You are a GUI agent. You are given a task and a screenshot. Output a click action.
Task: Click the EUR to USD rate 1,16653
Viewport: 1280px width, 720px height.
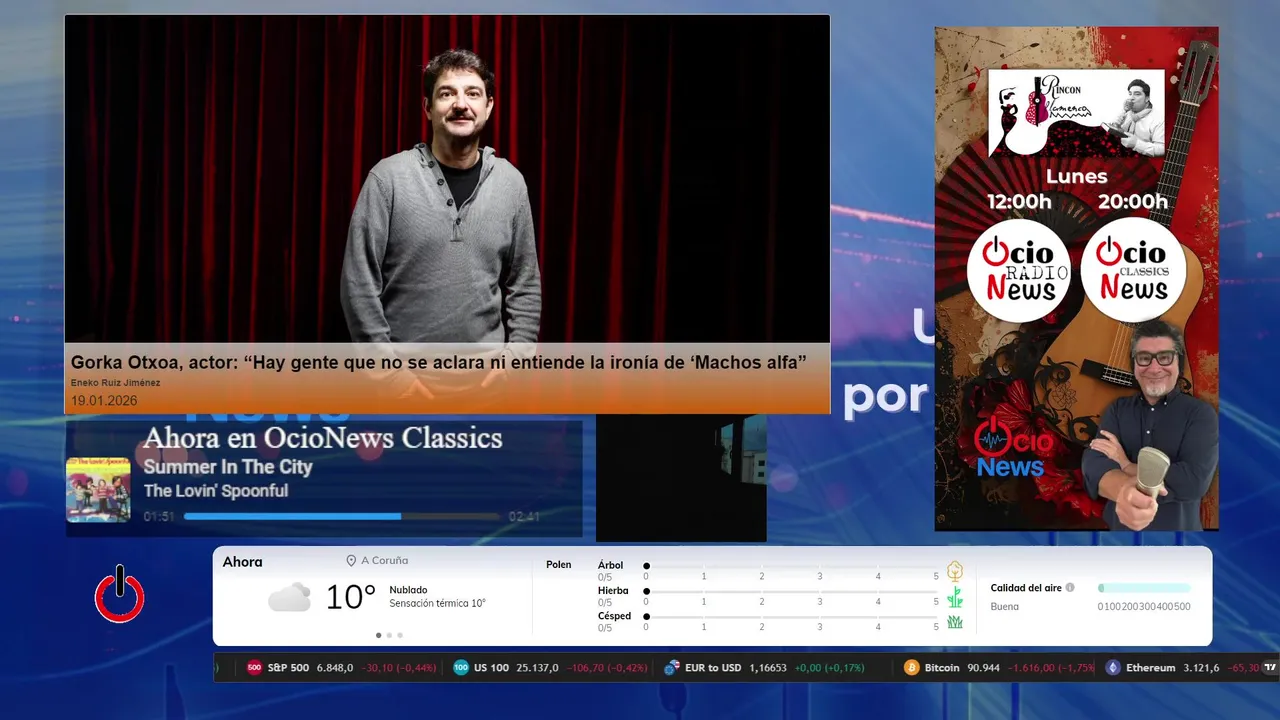pos(768,667)
